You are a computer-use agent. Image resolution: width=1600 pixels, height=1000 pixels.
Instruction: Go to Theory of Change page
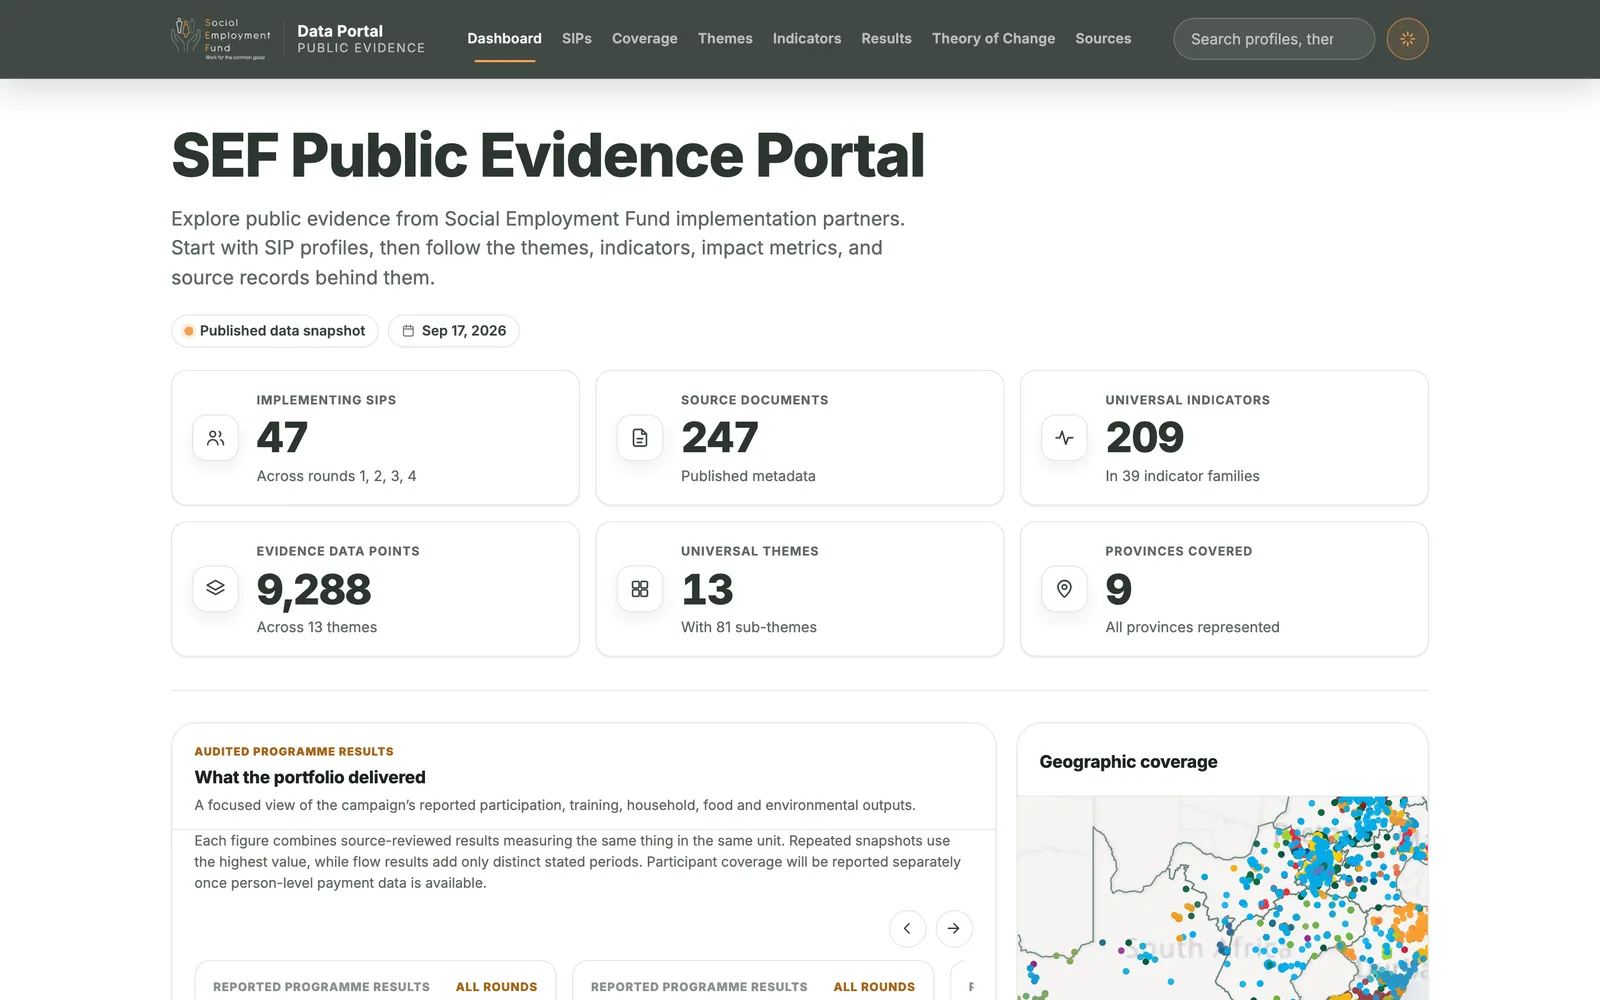[993, 39]
